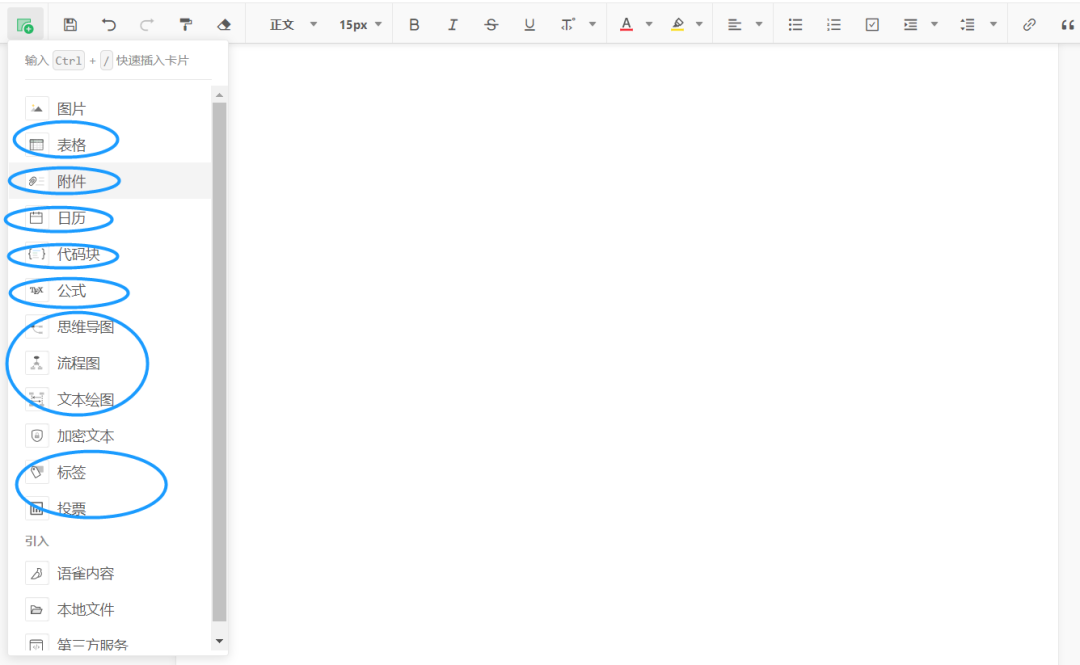The width and height of the screenshot is (1080, 665).
Task: Toggle the numbered list
Action: coord(834,25)
